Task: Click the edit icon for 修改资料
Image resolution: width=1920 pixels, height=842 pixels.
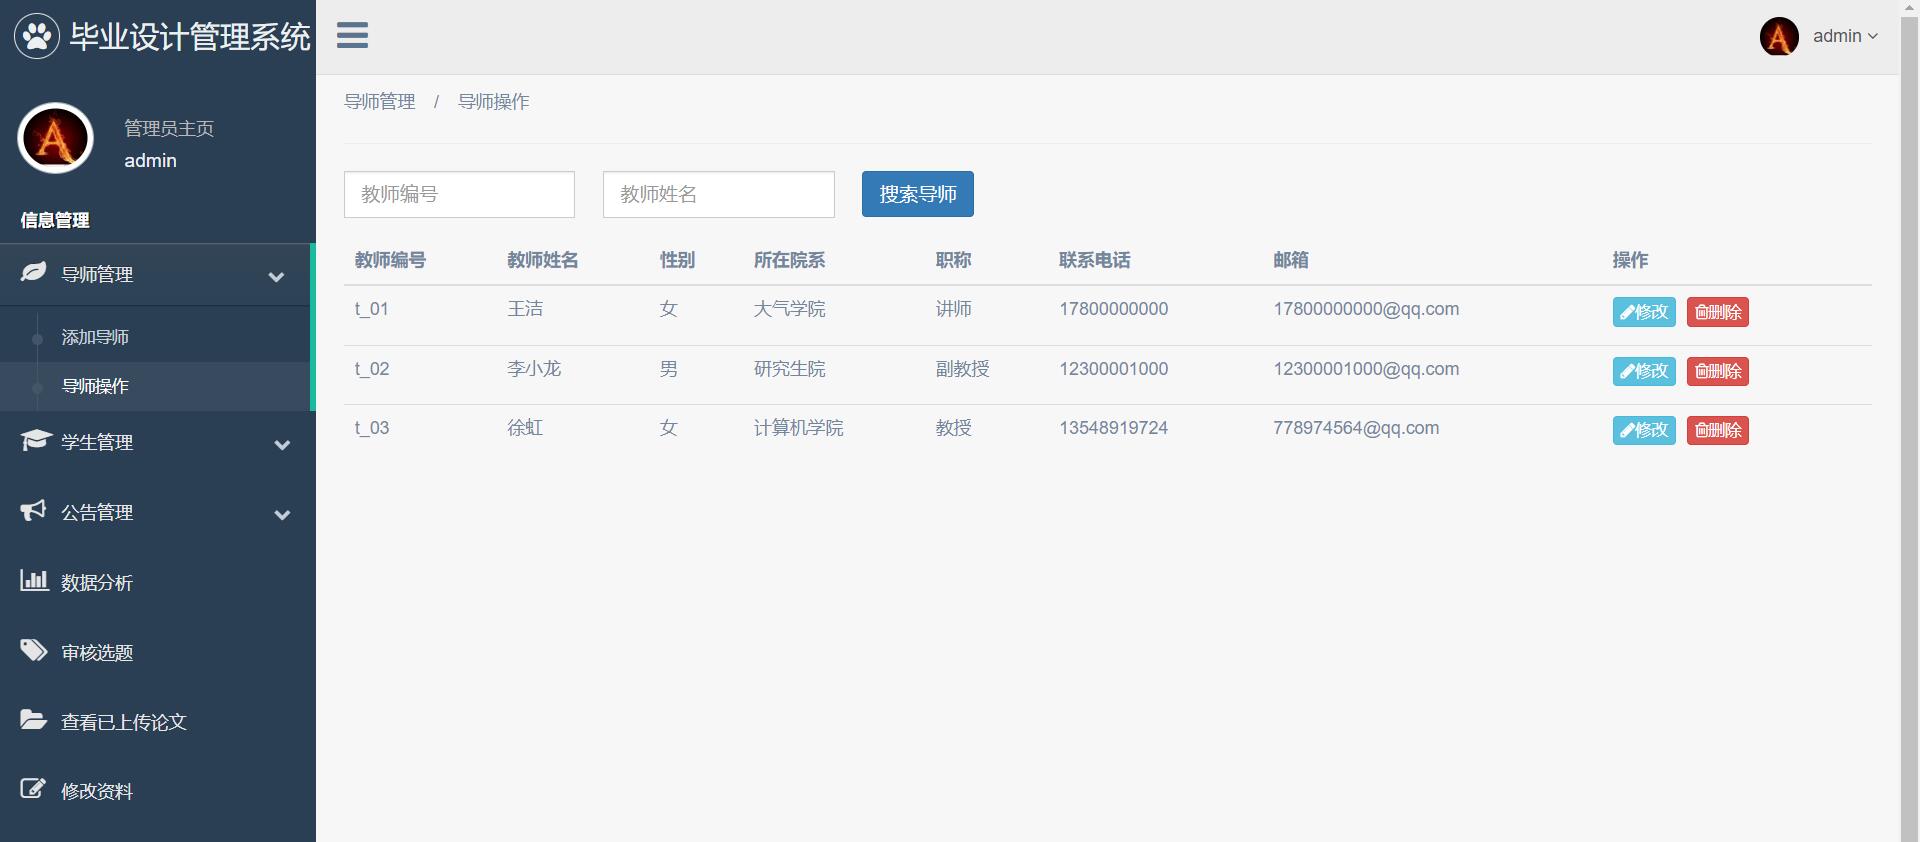Action: click(x=33, y=789)
